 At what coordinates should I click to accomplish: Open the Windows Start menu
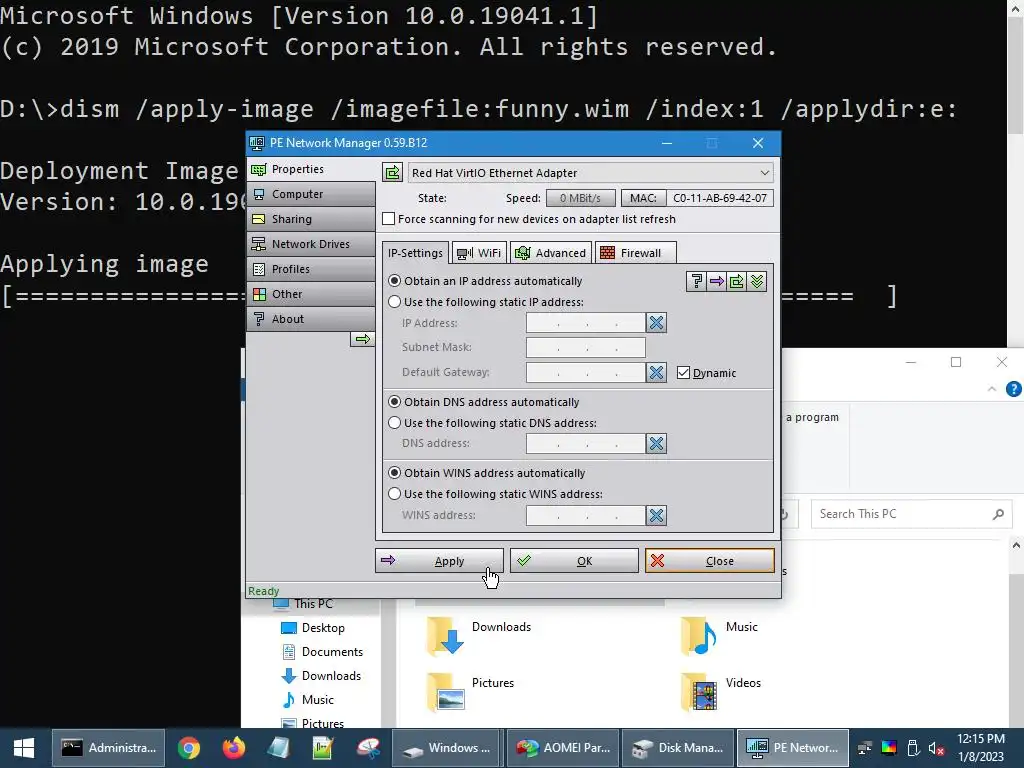[x=24, y=748]
